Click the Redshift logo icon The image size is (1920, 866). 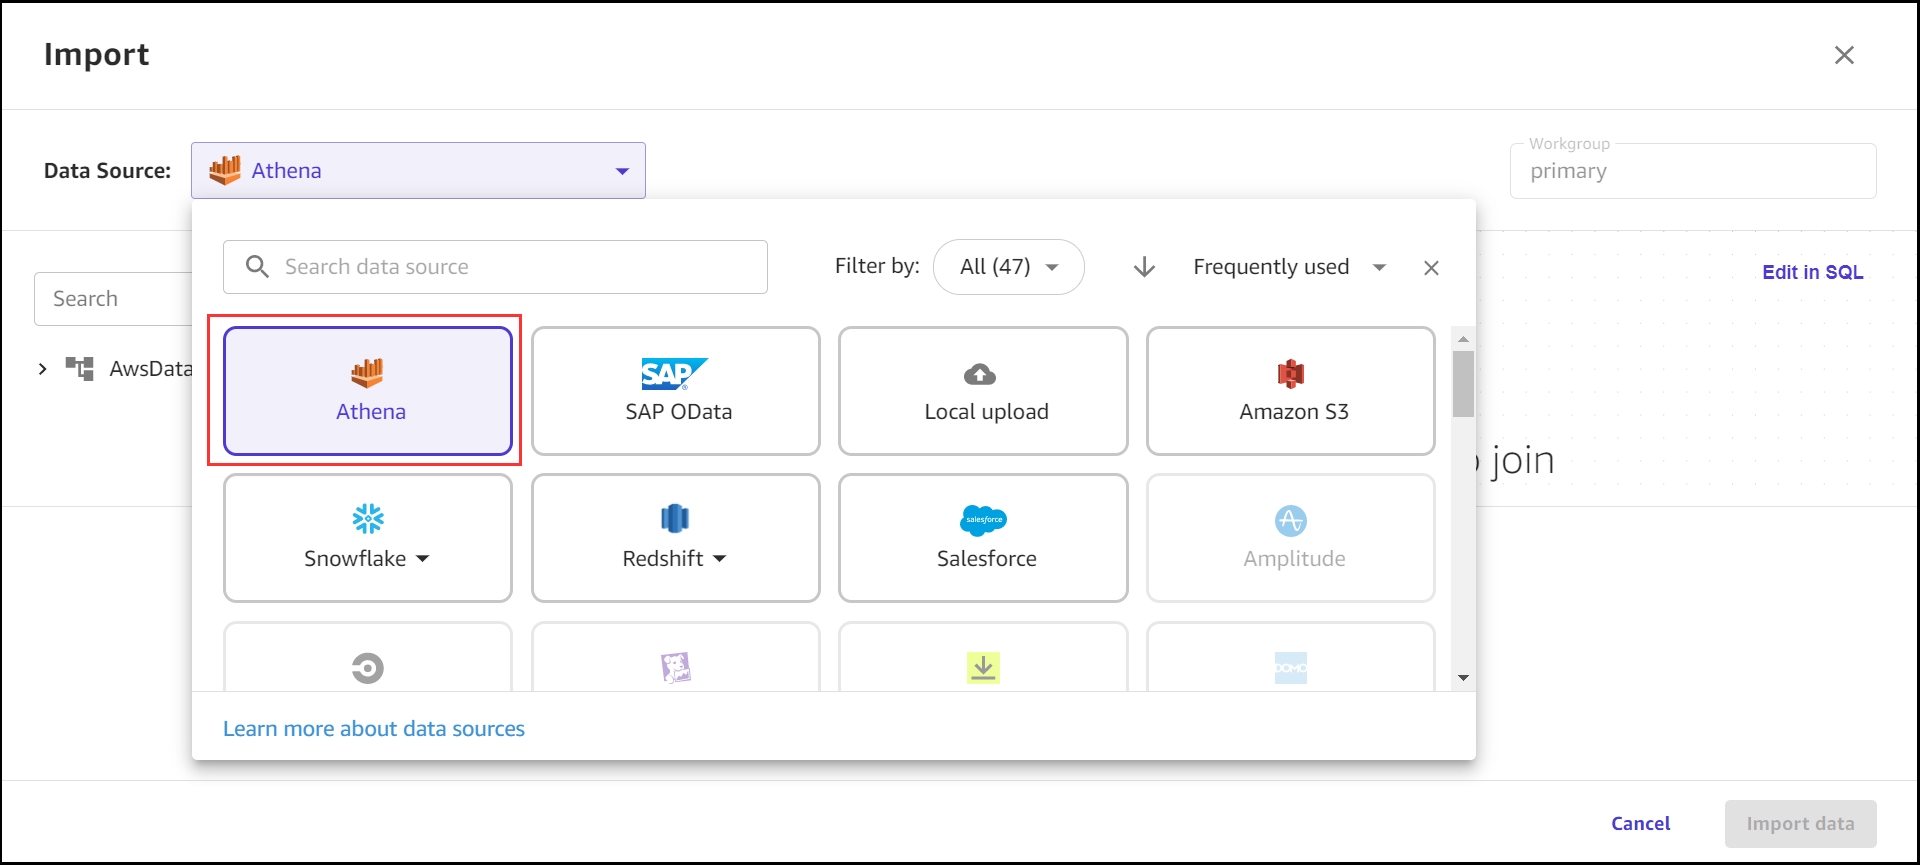(675, 518)
